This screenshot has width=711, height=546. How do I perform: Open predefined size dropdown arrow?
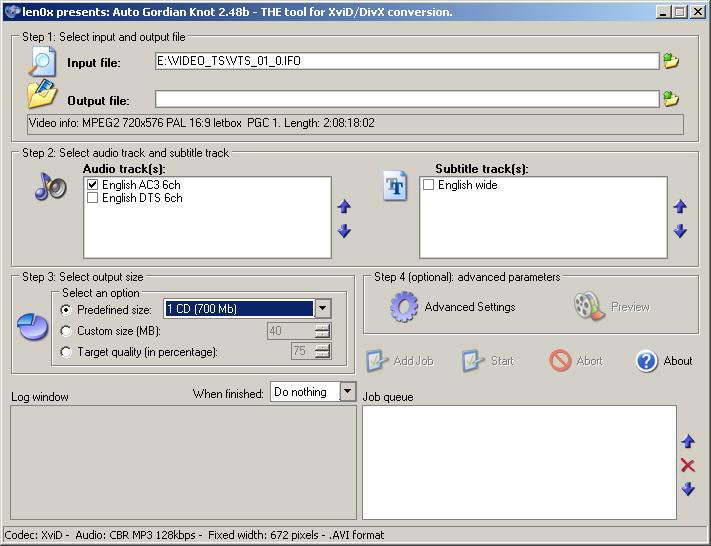tap(322, 309)
